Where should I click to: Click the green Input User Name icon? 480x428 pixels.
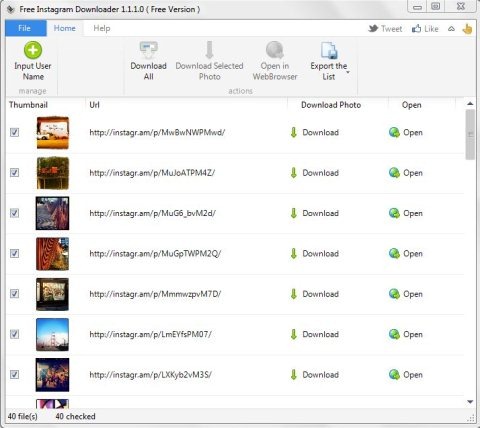(x=33, y=51)
